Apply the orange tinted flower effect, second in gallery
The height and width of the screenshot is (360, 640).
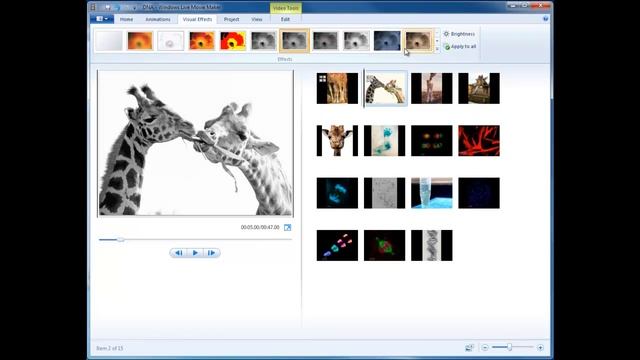140,41
